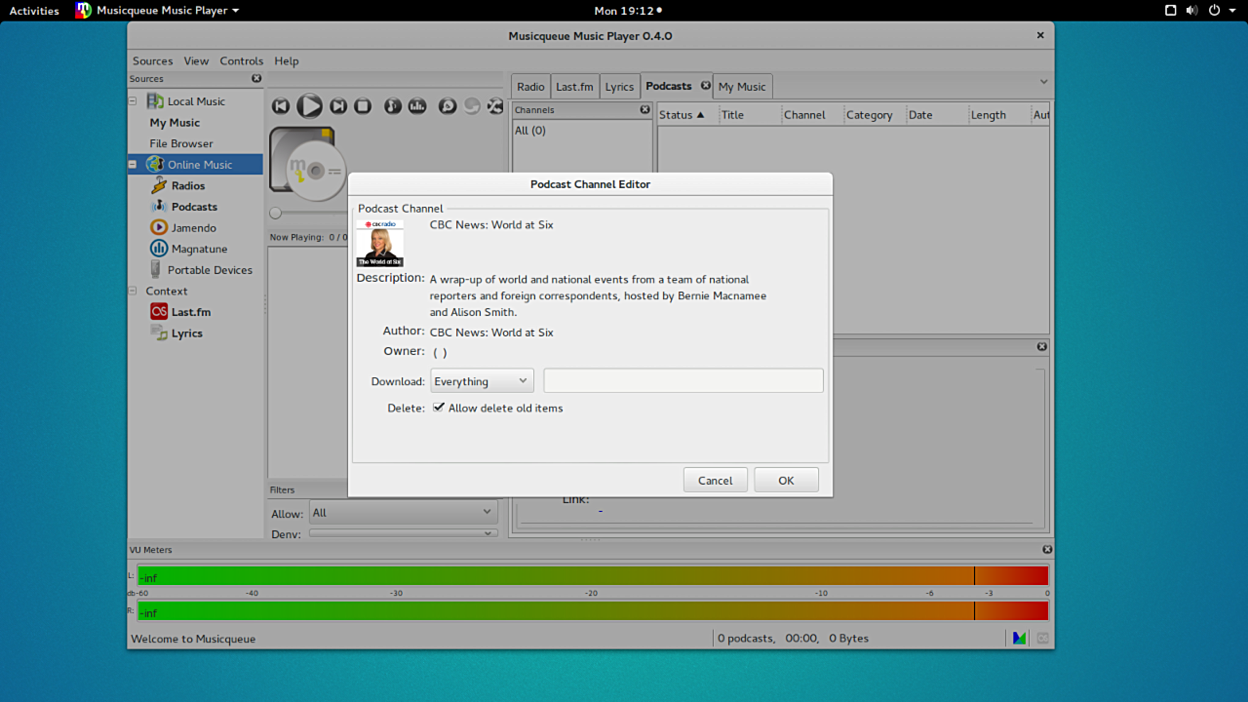
Task: Sort by the Status column
Action: coord(686,115)
